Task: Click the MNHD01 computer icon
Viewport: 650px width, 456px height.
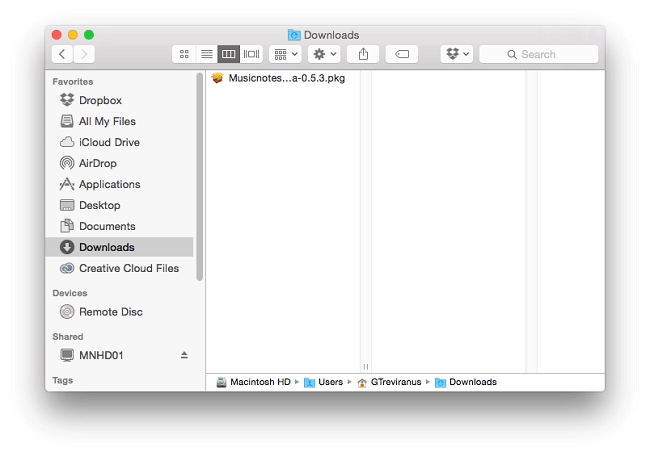Action: (x=67, y=355)
